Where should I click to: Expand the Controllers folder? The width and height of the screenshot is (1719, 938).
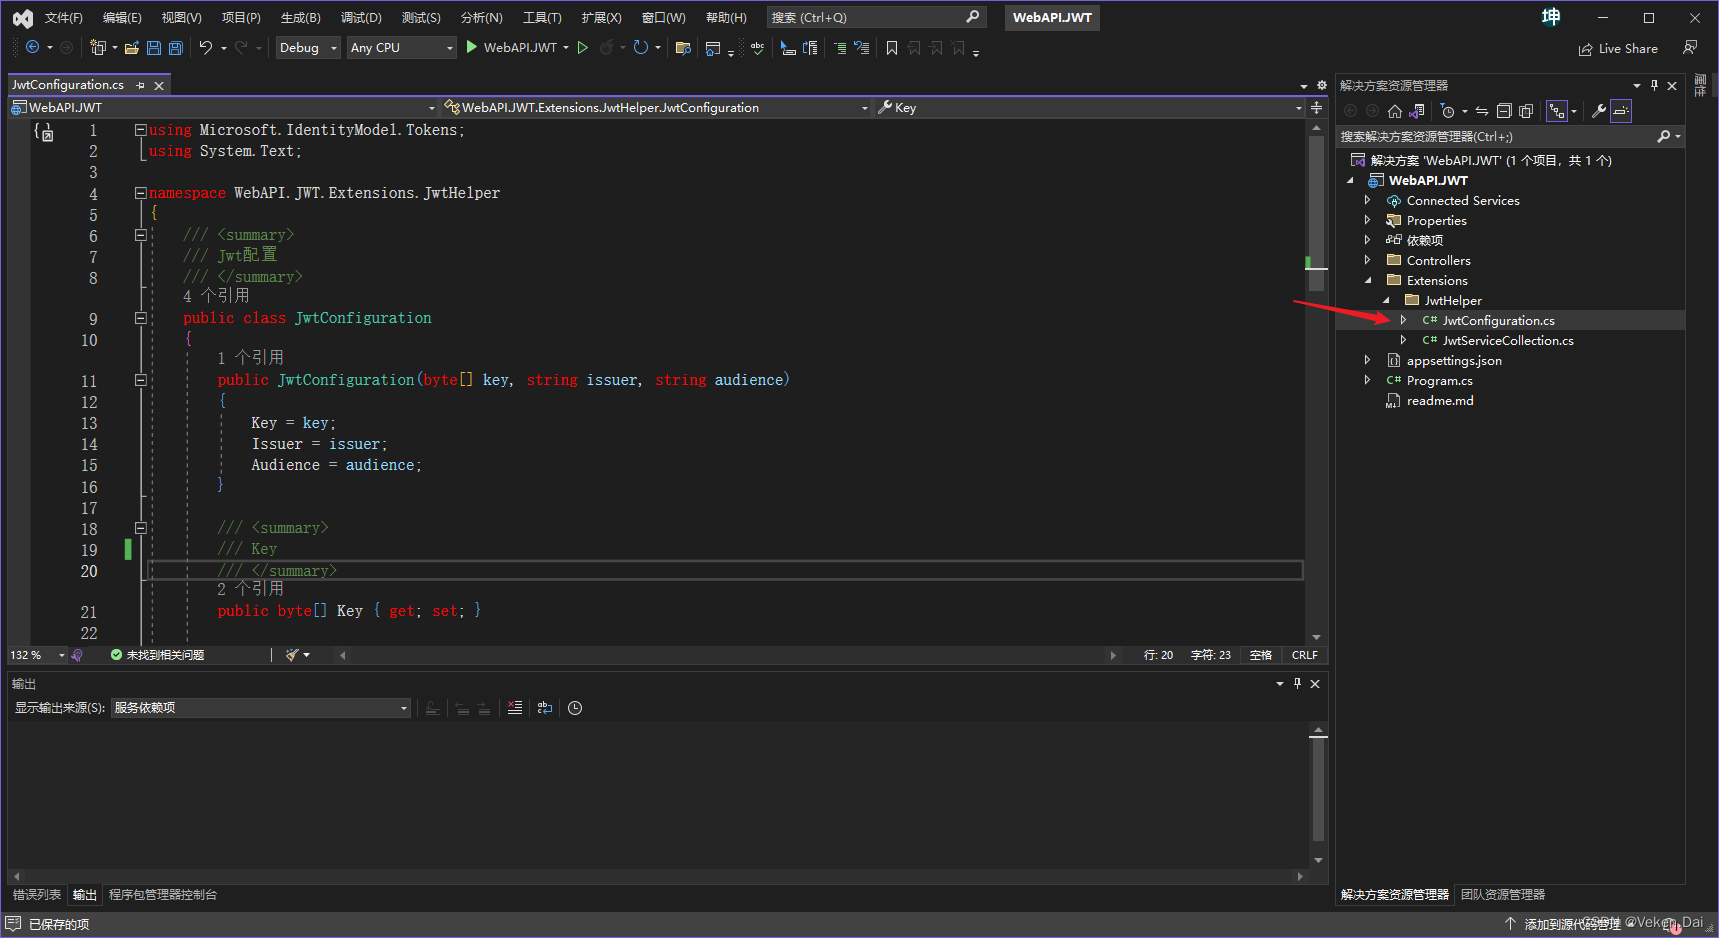[1368, 260]
